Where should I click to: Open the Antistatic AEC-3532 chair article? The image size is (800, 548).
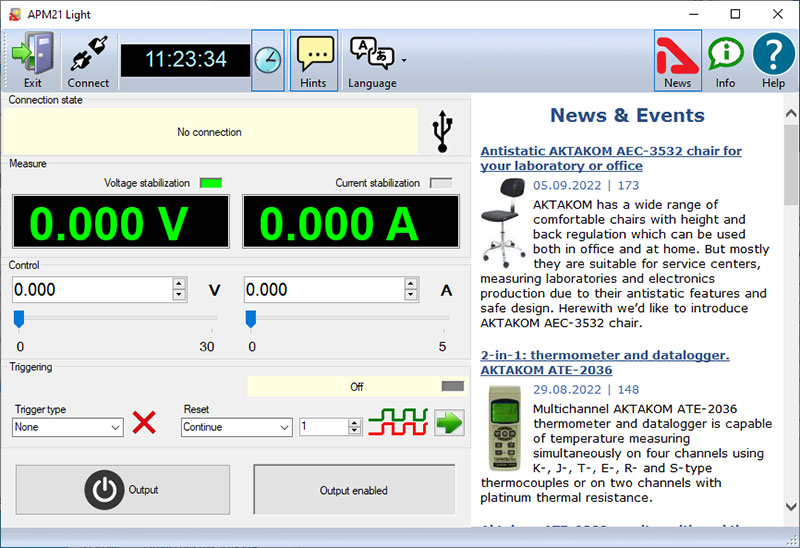click(611, 158)
